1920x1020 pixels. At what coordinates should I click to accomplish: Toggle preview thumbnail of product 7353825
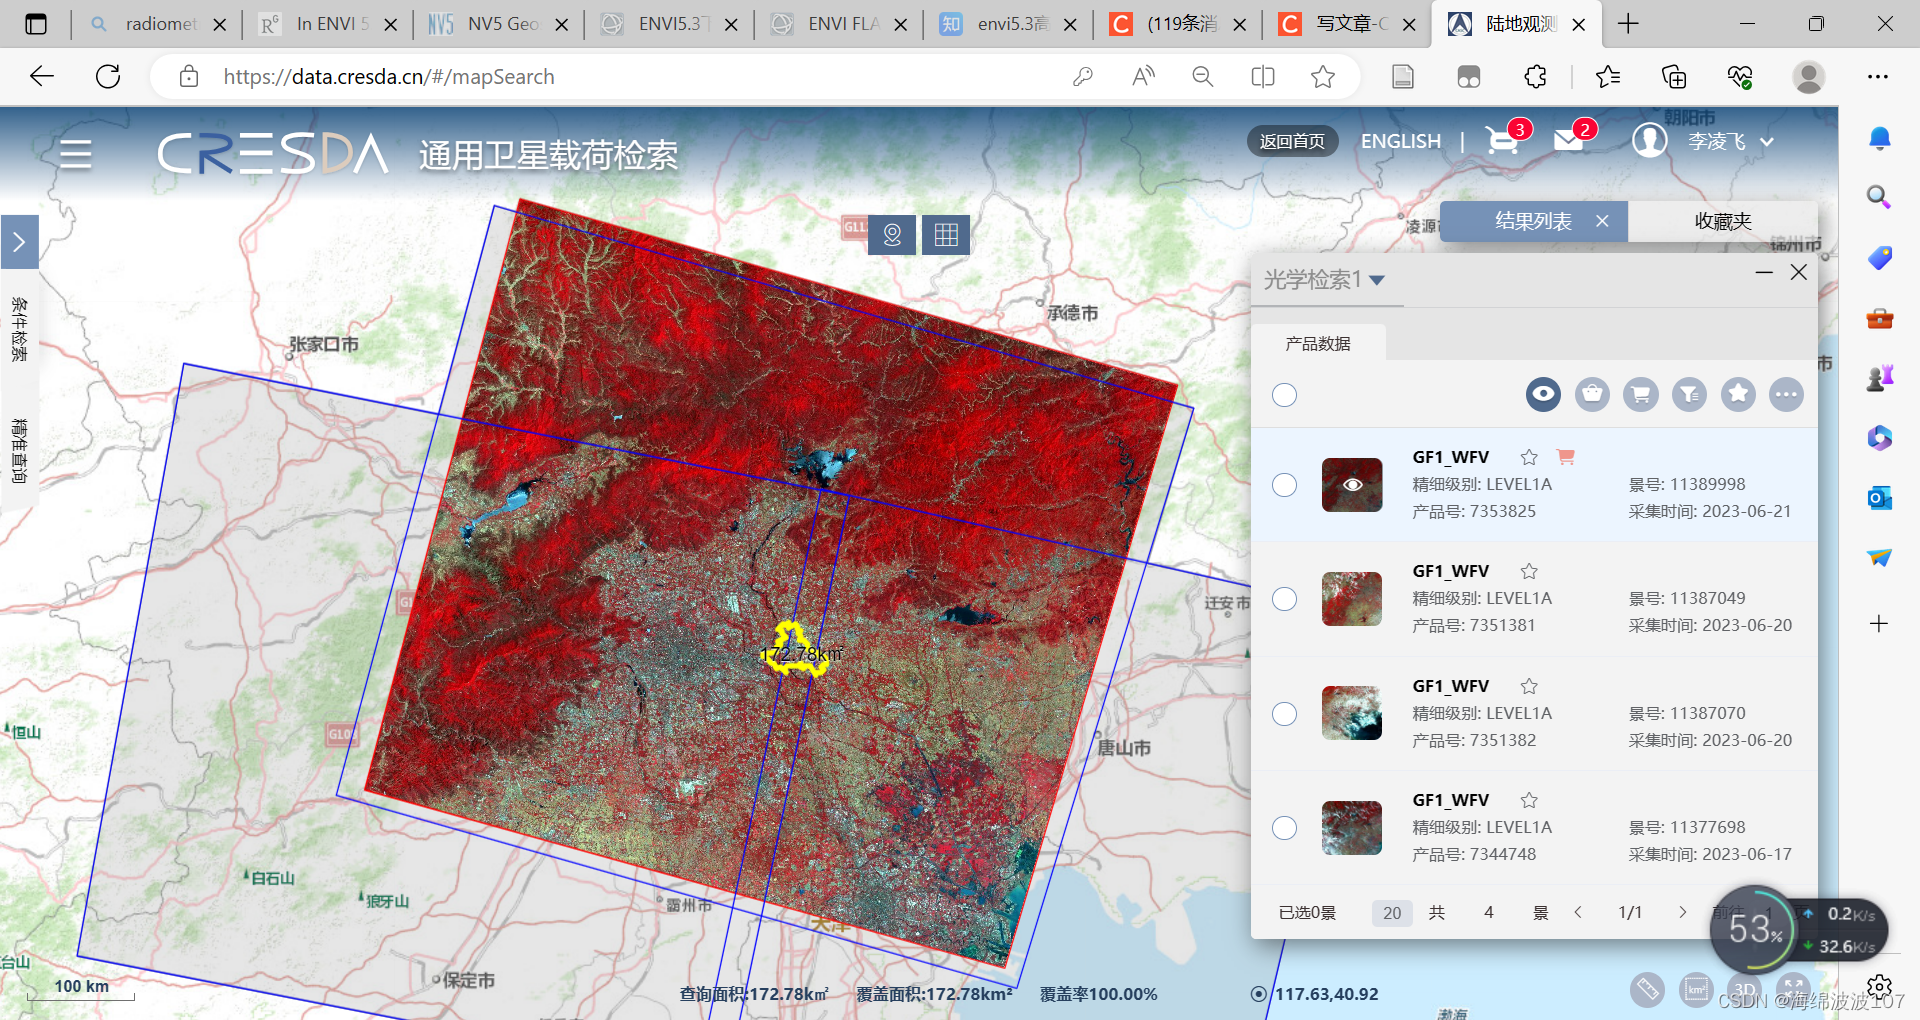pos(1352,485)
